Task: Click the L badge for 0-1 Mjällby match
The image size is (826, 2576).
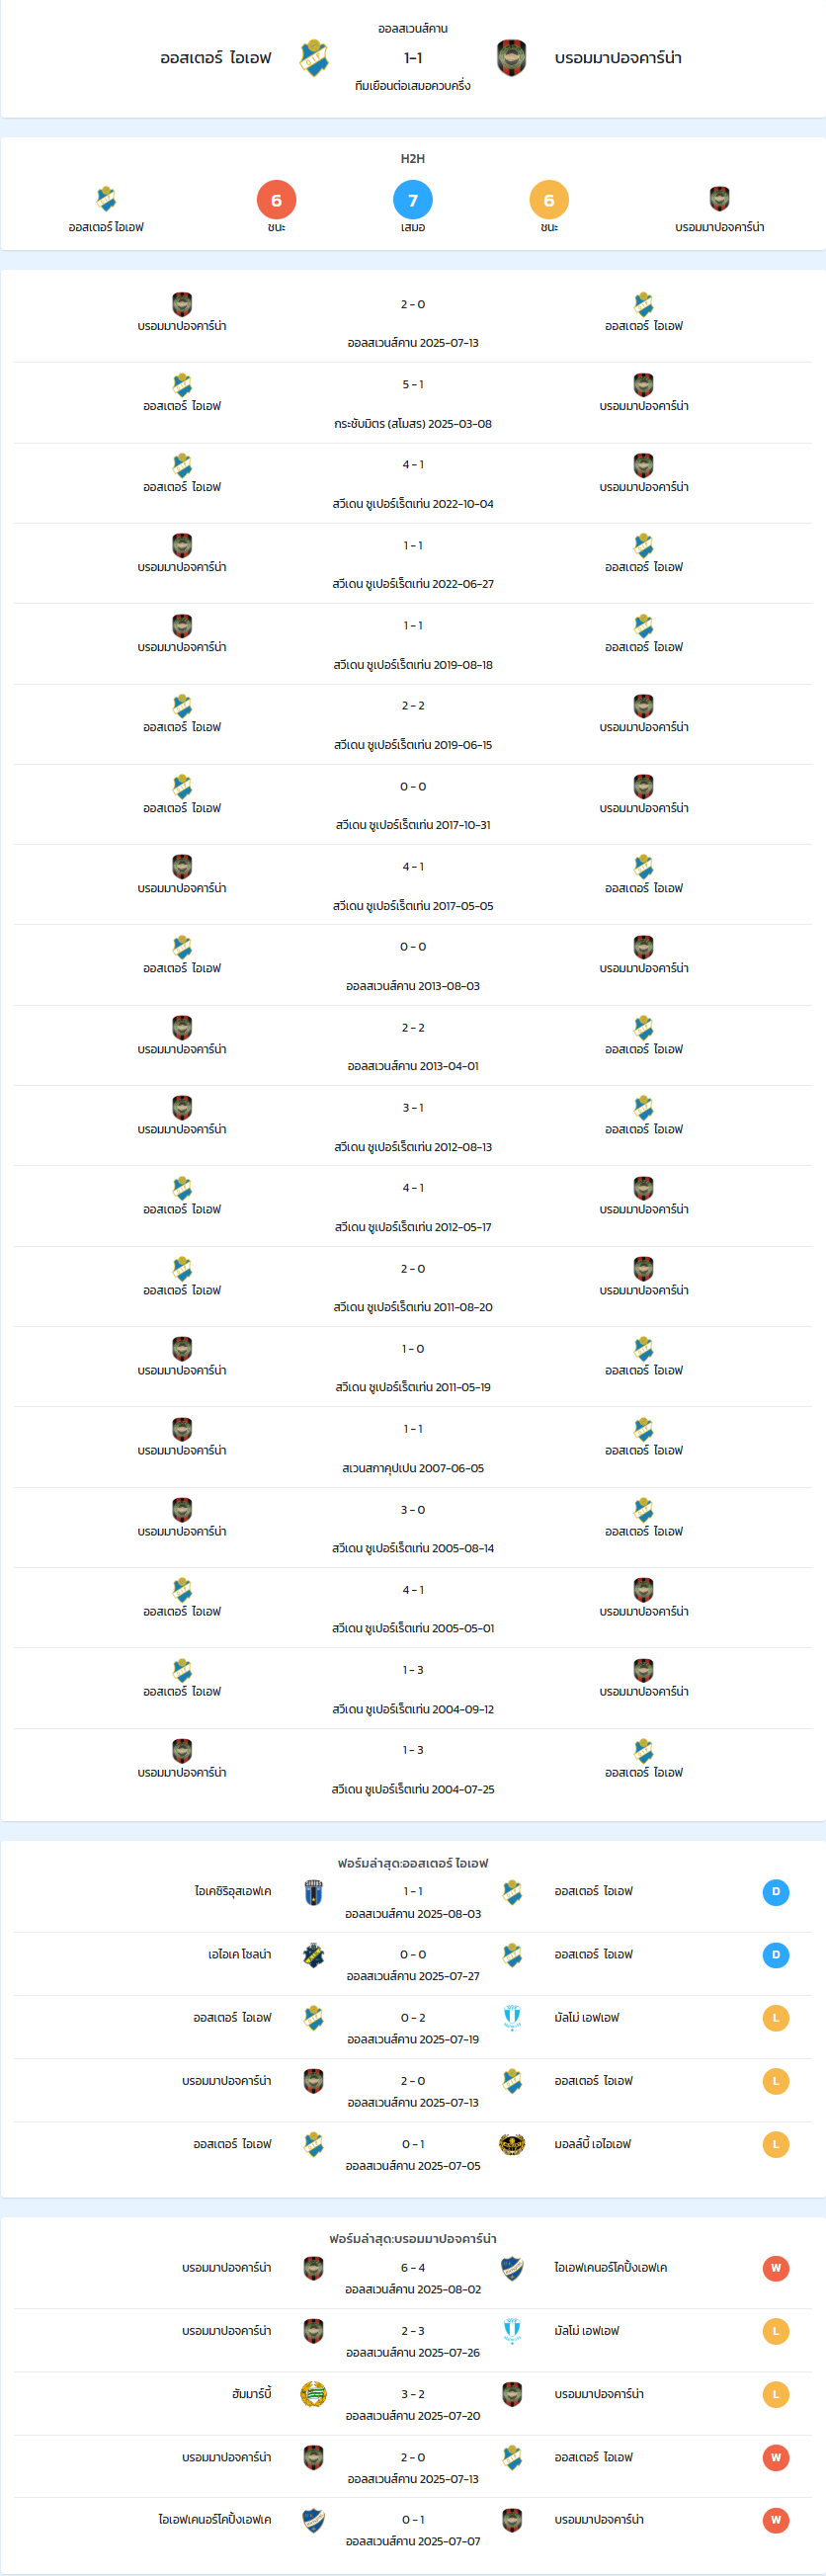Action: click(775, 2144)
